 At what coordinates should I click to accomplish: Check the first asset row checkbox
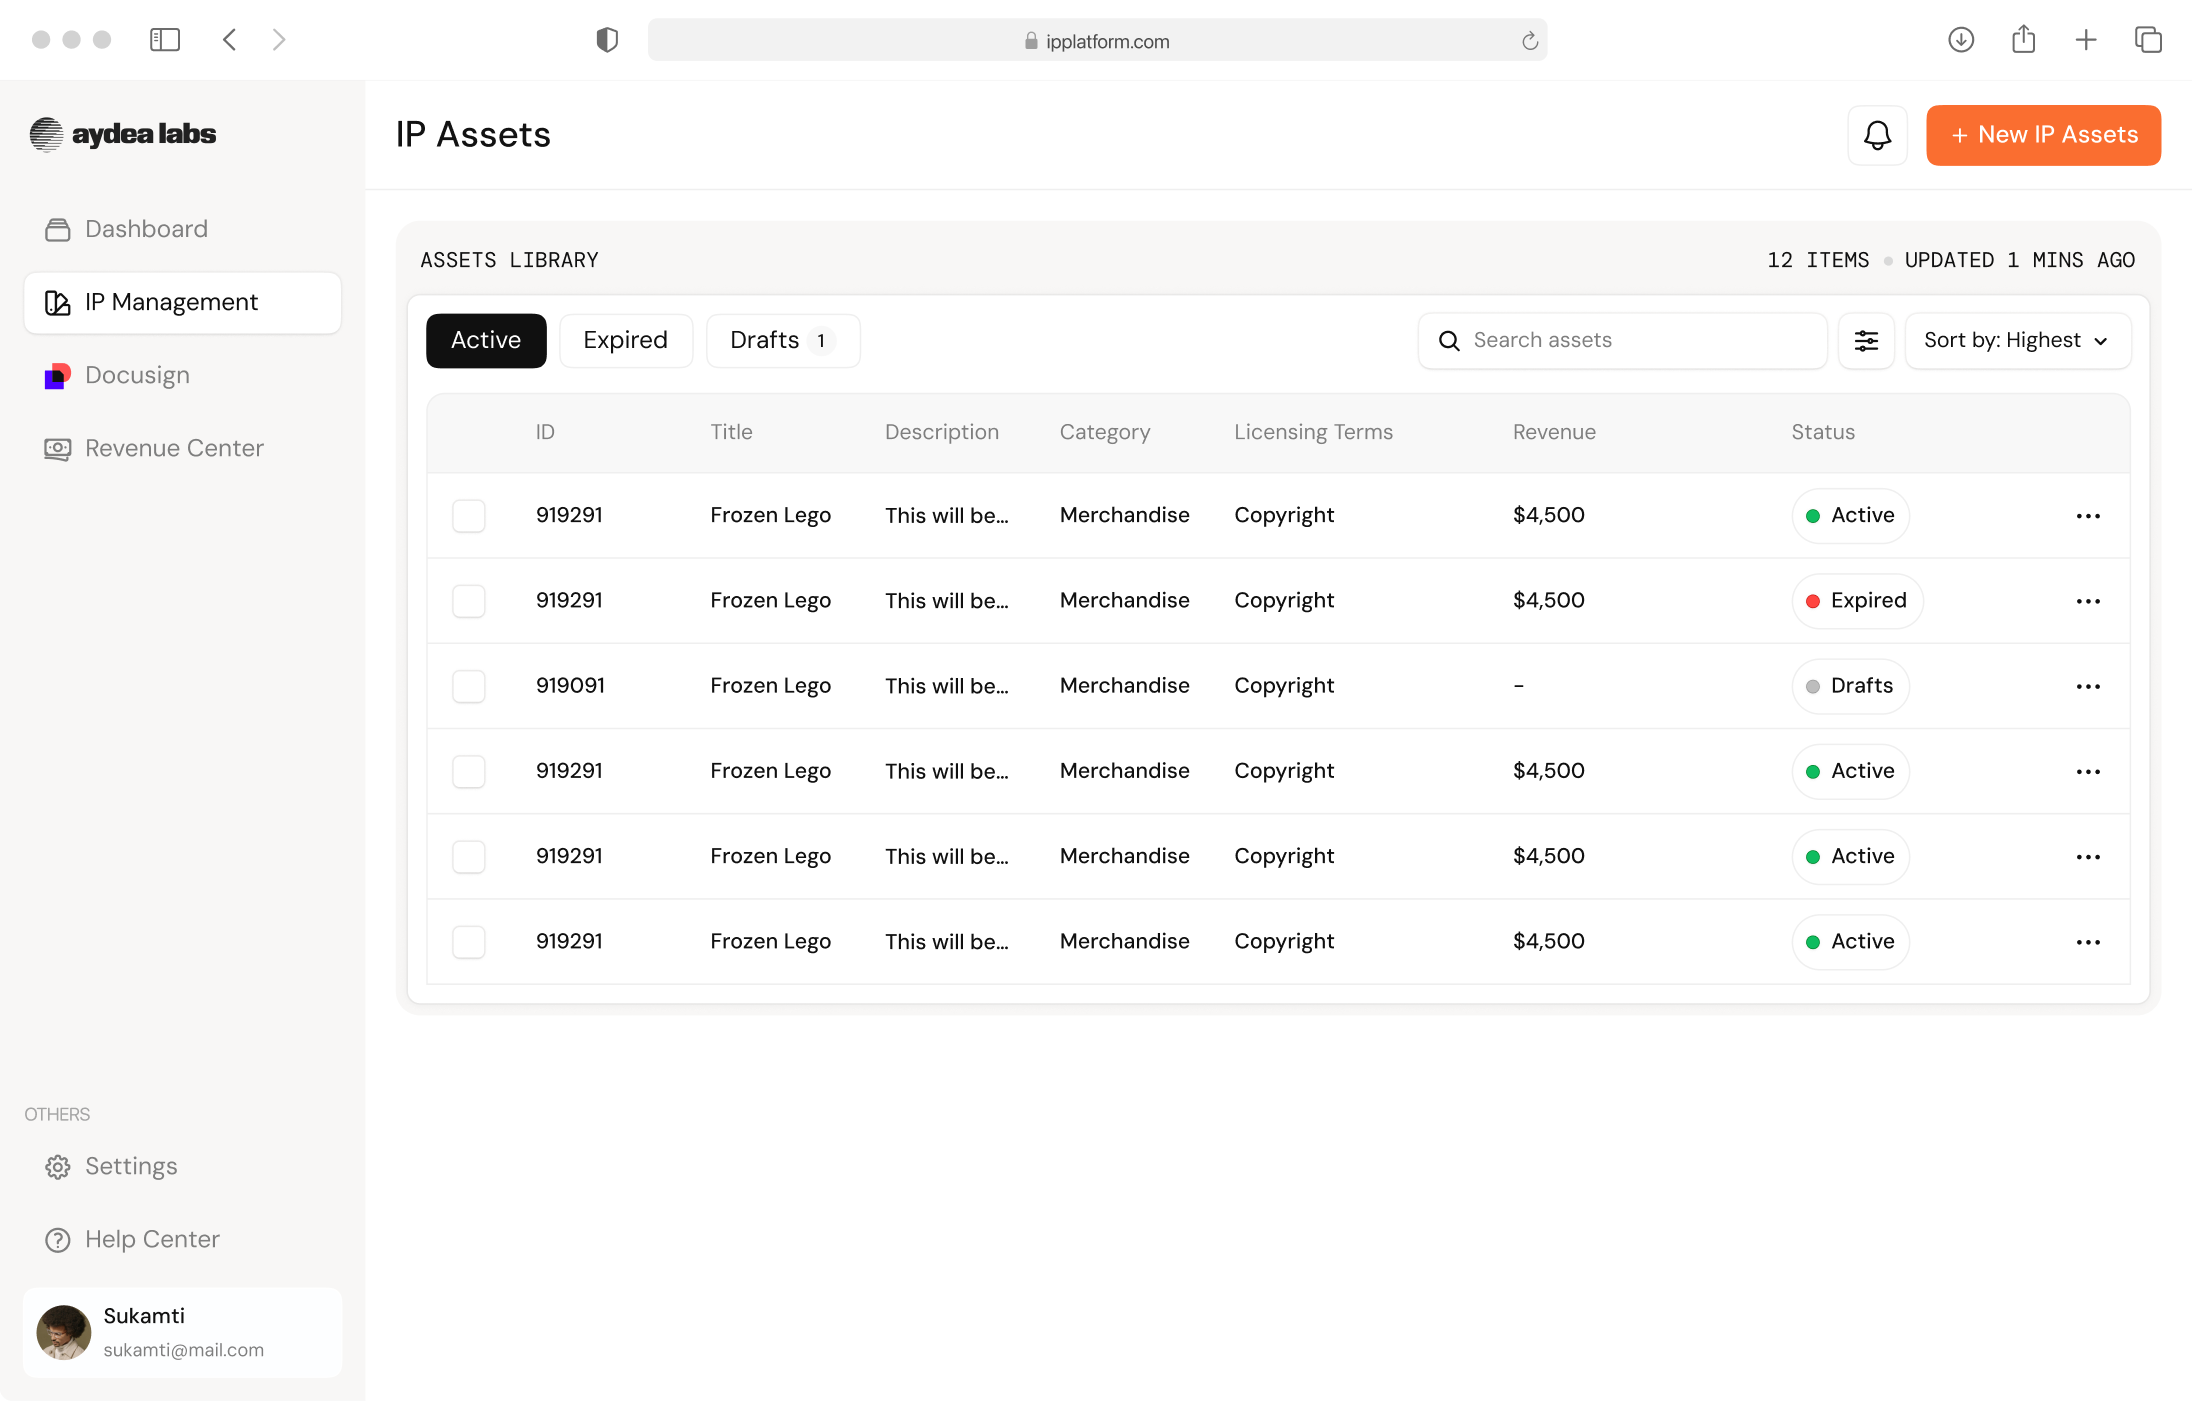[469, 516]
